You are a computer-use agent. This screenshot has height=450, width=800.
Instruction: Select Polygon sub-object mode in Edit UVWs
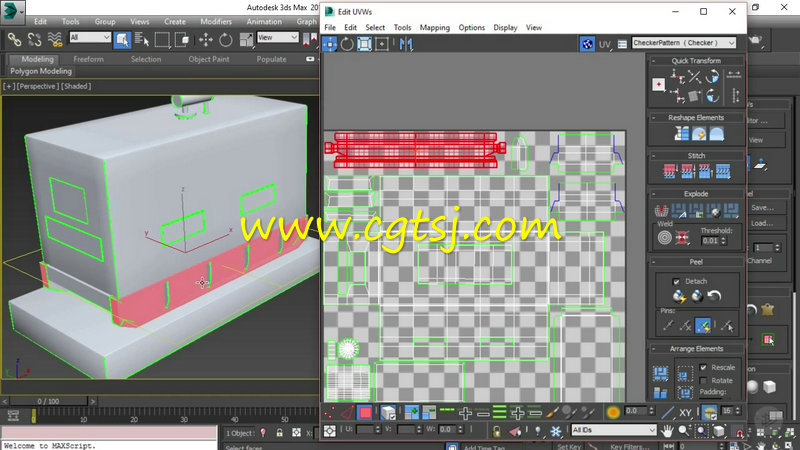365,412
